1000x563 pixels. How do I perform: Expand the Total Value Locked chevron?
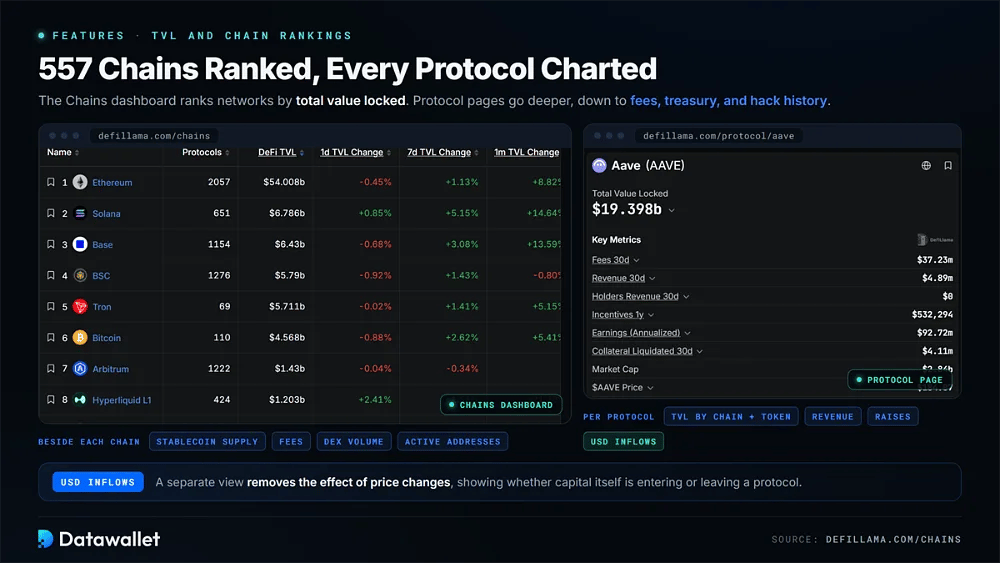672,210
